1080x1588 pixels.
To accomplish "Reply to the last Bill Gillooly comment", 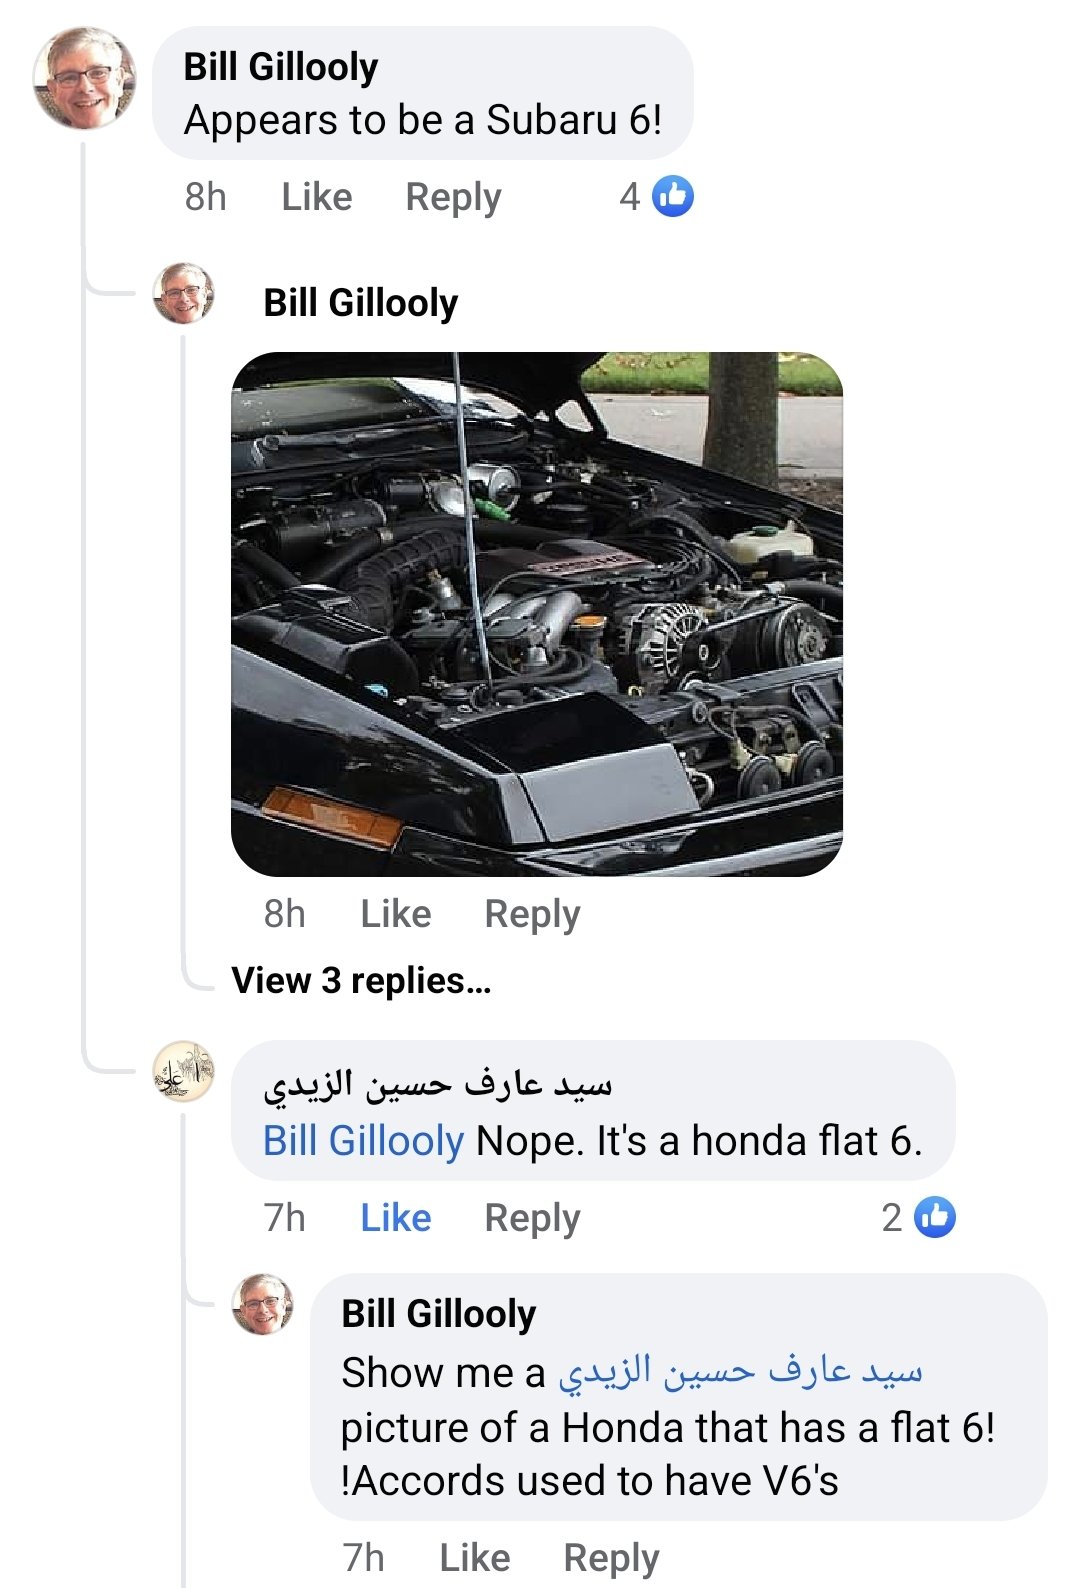I will click(611, 1558).
